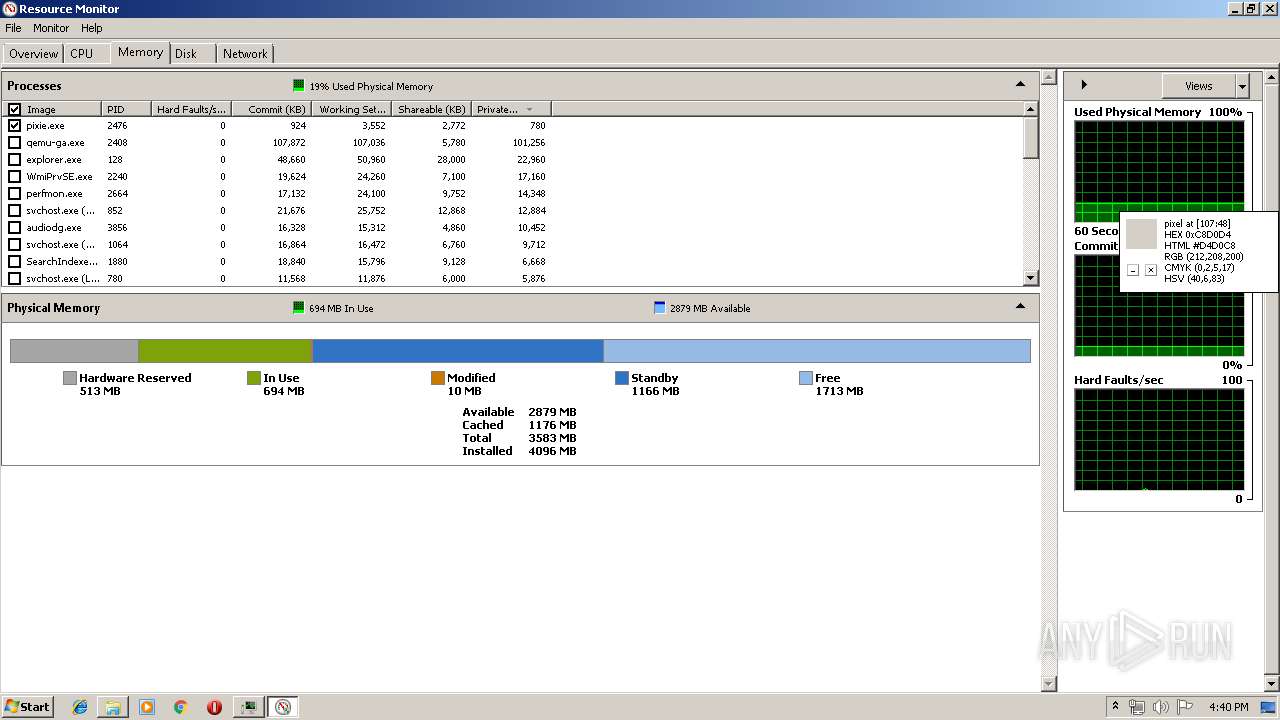Click the 694 MB In Use indicator icon
The width and height of the screenshot is (1280, 720).
pos(298,308)
